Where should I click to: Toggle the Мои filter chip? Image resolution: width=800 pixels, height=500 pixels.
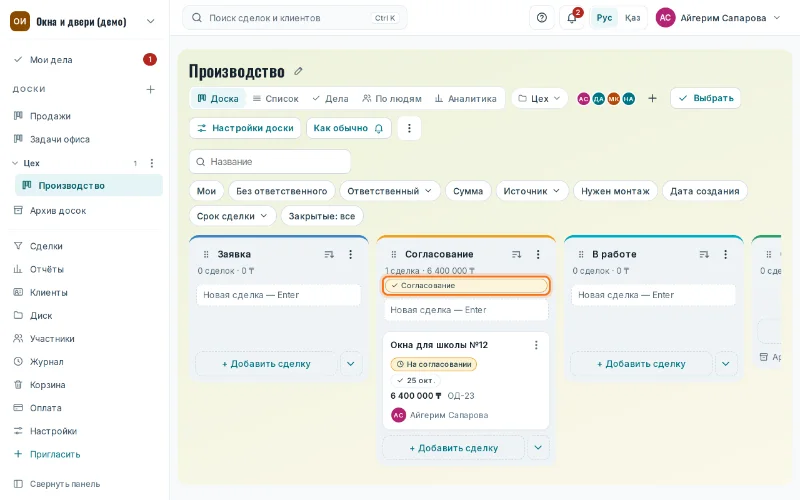[x=206, y=191]
